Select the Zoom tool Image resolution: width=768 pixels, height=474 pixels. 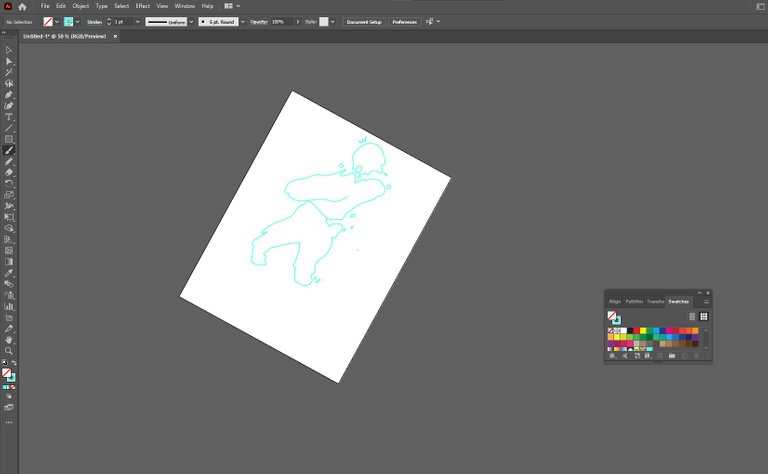[9, 351]
